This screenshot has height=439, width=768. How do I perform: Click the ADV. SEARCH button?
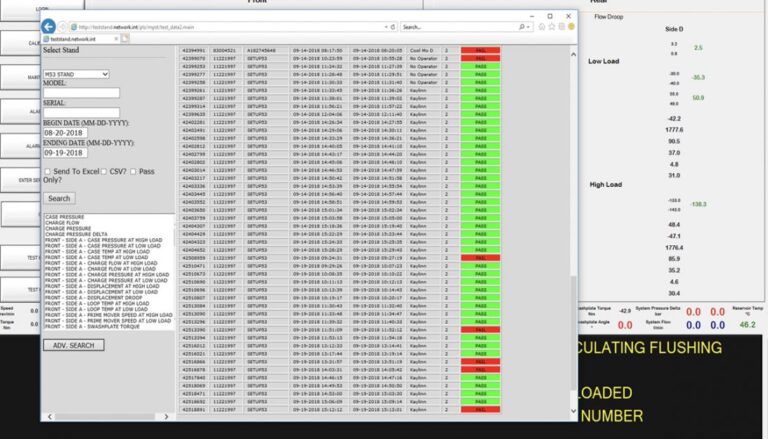73,345
